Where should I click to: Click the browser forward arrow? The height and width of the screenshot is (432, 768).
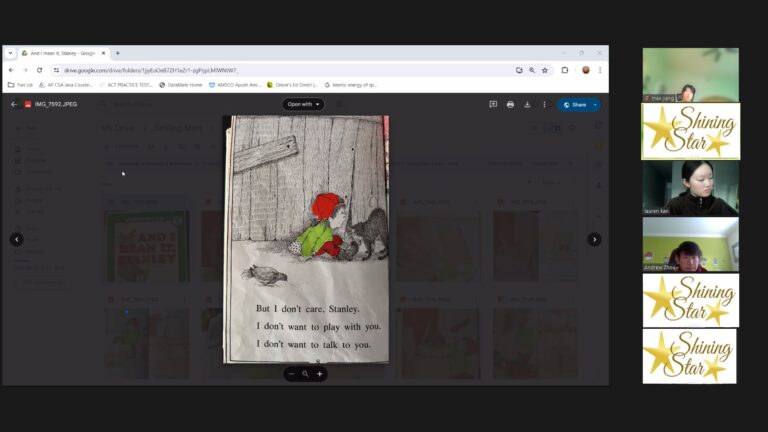(x=25, y=70)
